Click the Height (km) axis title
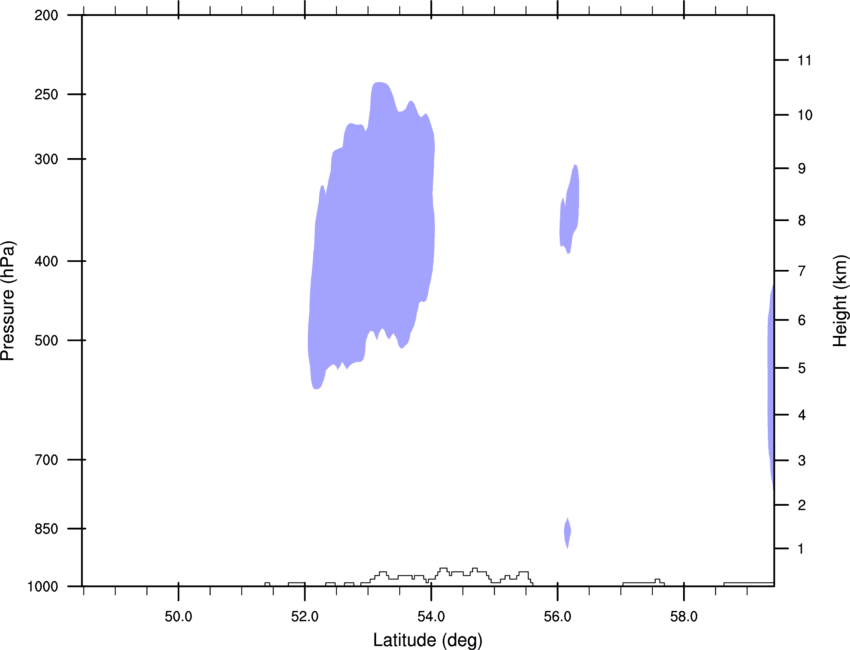The height and width of the screenshot is (650, 850). (840, 301)
